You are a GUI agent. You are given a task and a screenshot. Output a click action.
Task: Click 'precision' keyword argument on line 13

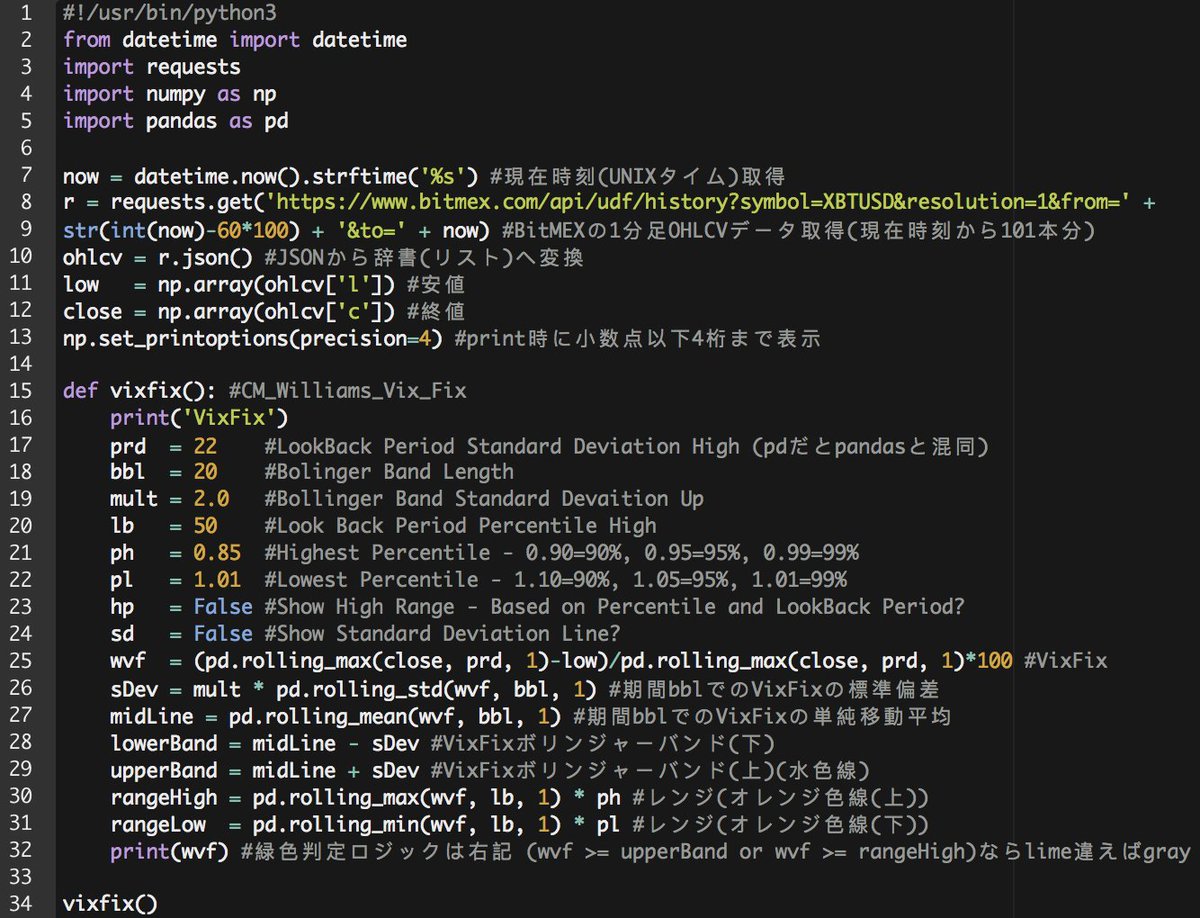[353, 338]
